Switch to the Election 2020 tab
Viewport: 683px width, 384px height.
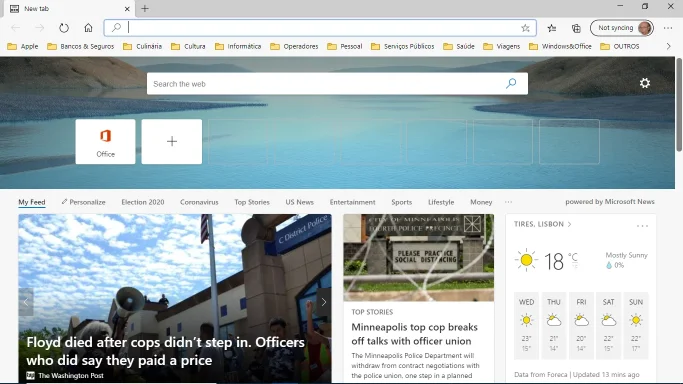click(143, 202)
